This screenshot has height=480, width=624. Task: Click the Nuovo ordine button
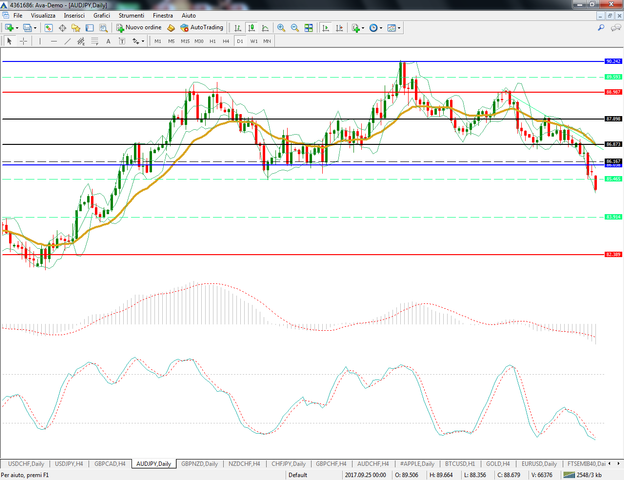click(139, 27)
